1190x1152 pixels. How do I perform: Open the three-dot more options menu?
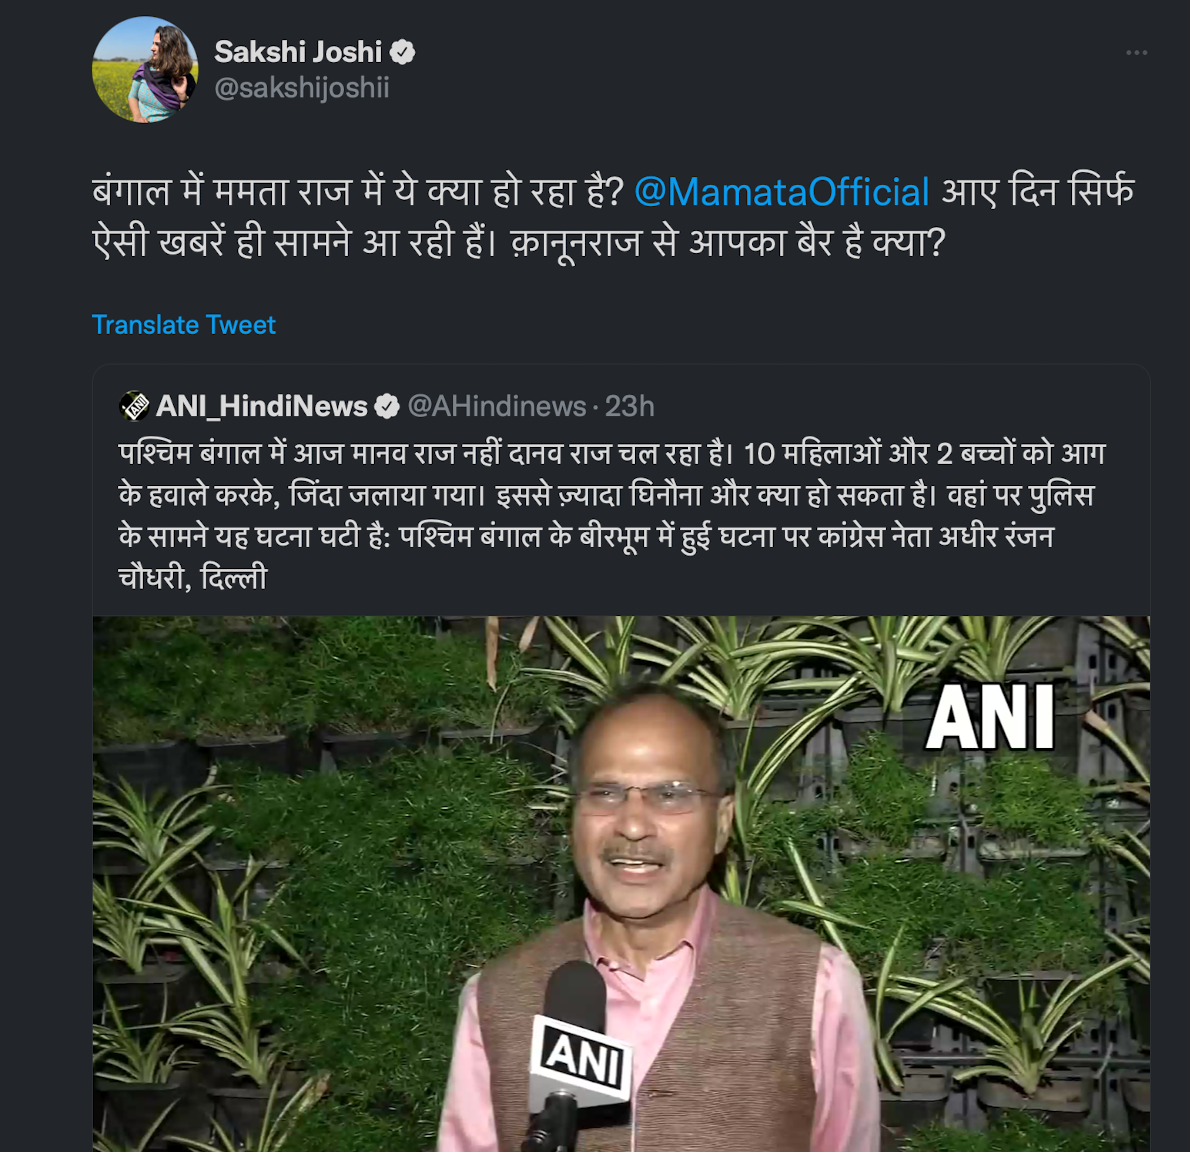pyautogui.click(x=1136, y=52)
